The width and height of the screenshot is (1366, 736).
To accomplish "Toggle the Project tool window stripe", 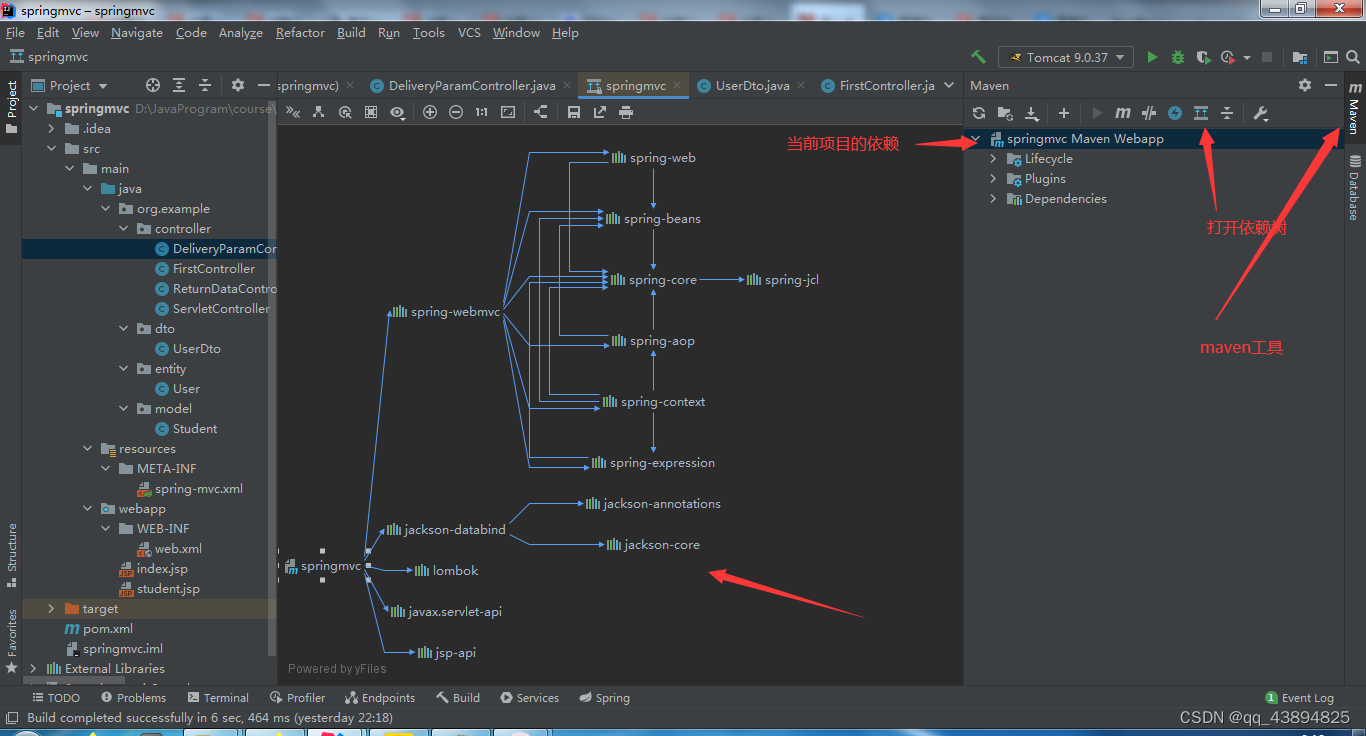I will 11,108.
